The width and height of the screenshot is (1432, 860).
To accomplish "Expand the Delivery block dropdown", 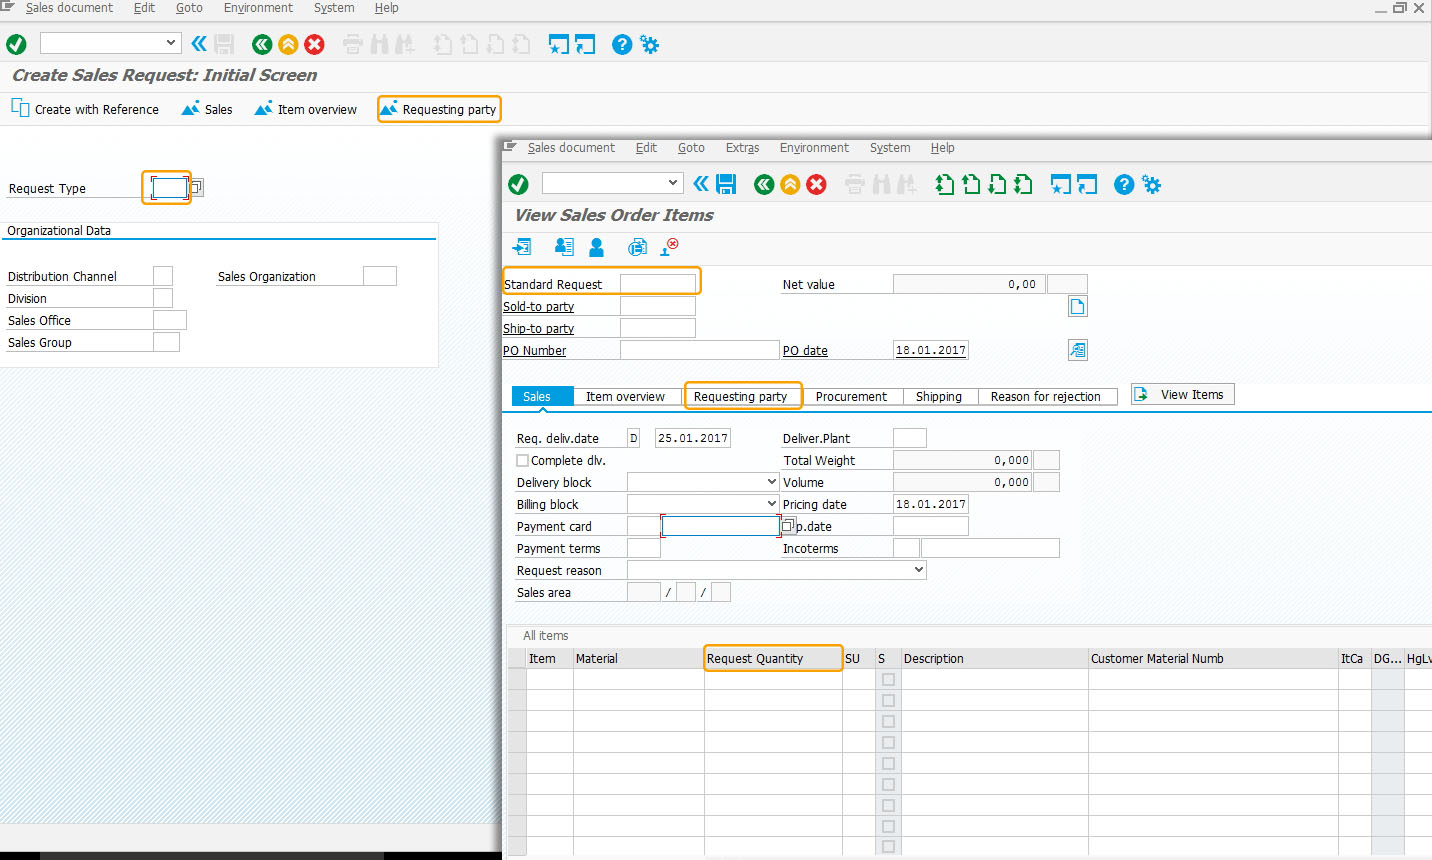I will coord(771,482).
